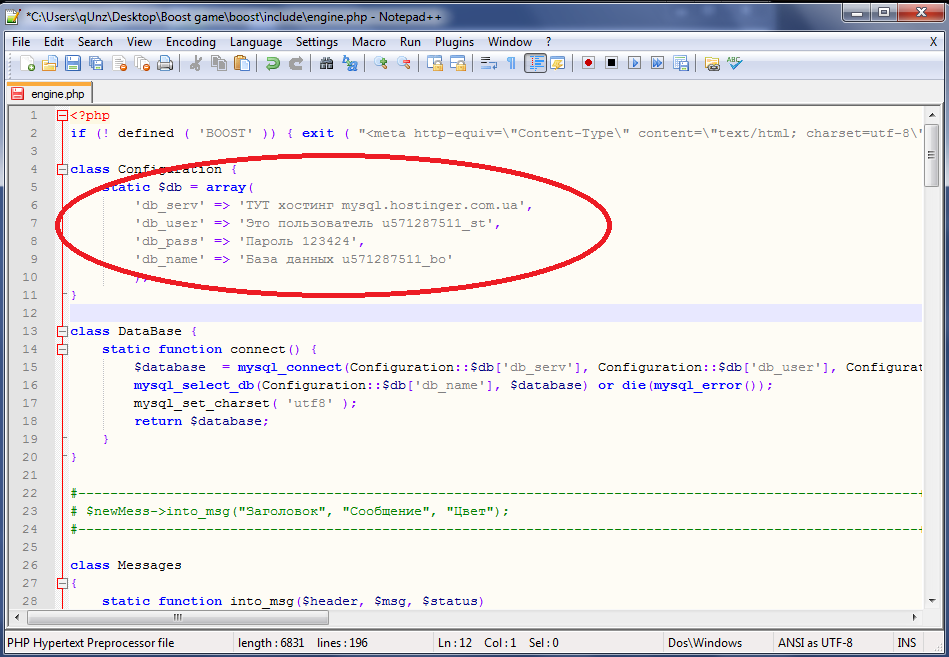Toggle the indent guide toolbar button

[535, 63]
